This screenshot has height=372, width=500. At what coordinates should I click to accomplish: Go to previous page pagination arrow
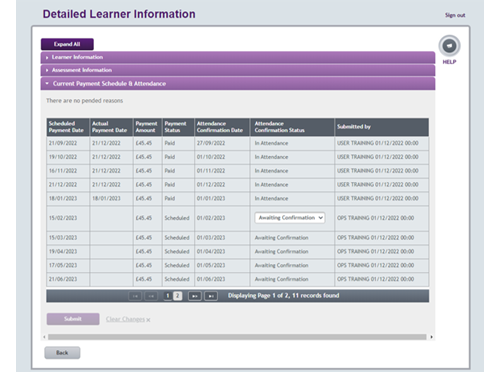(x=151, y=296)
